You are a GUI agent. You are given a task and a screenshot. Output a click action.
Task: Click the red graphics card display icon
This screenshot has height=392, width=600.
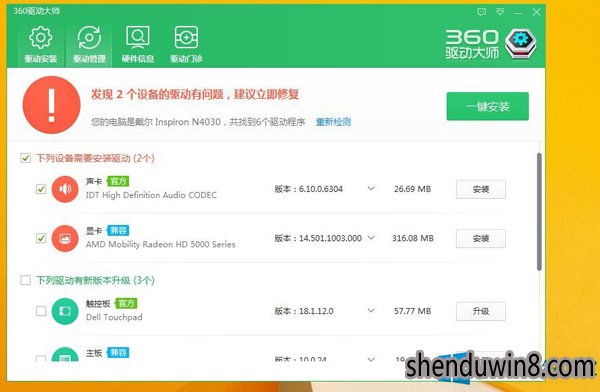[65, 238]
